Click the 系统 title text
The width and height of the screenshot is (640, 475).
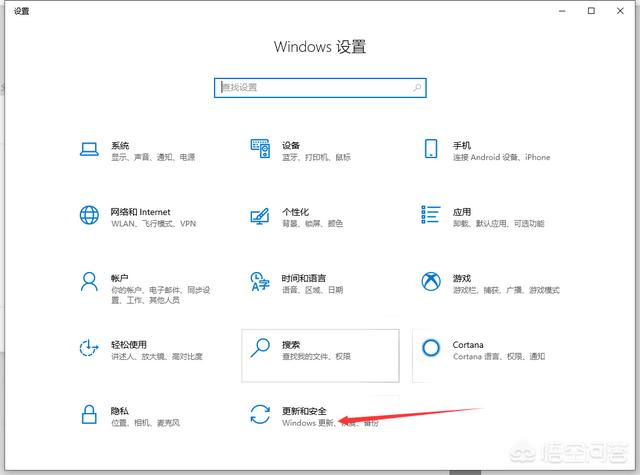120,145
